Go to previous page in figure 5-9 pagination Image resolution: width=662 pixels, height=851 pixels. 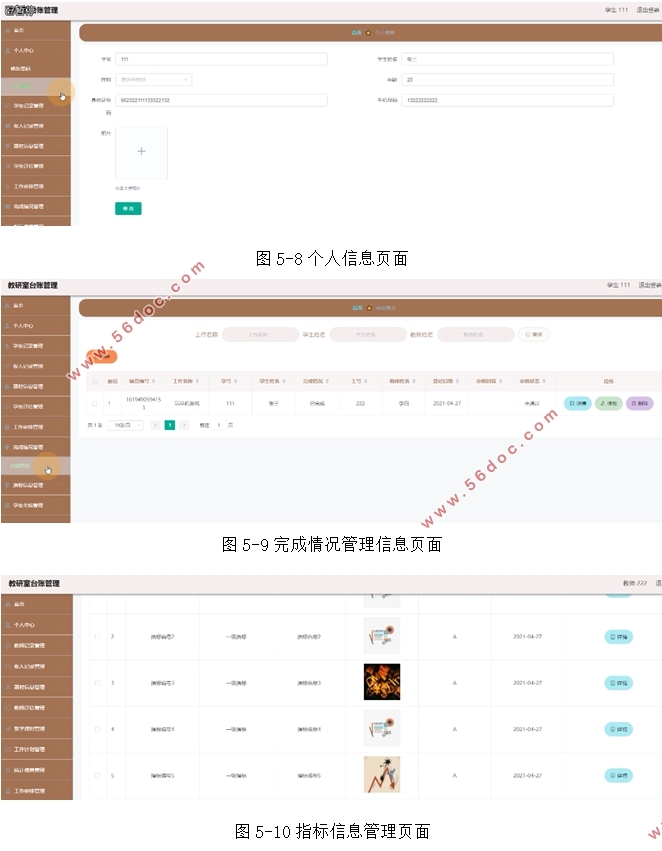pyautogui.click(x=156, y=425)
